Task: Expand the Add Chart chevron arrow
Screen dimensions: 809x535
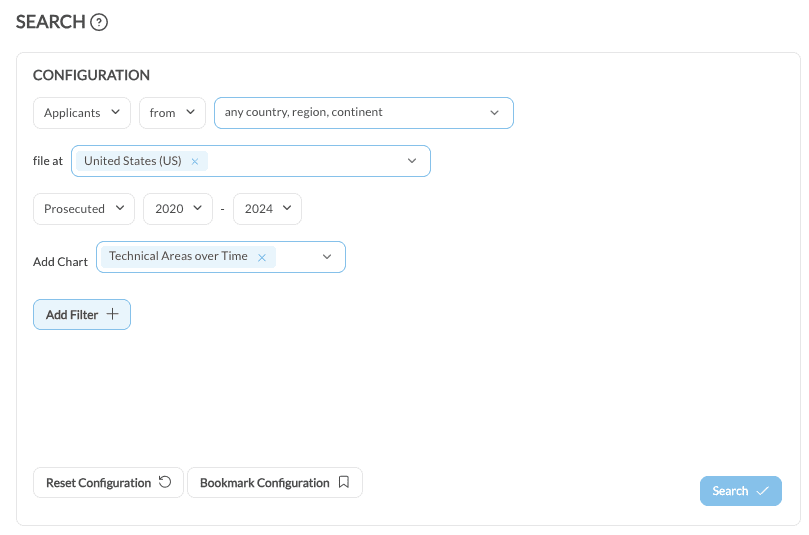Action: 327,257
